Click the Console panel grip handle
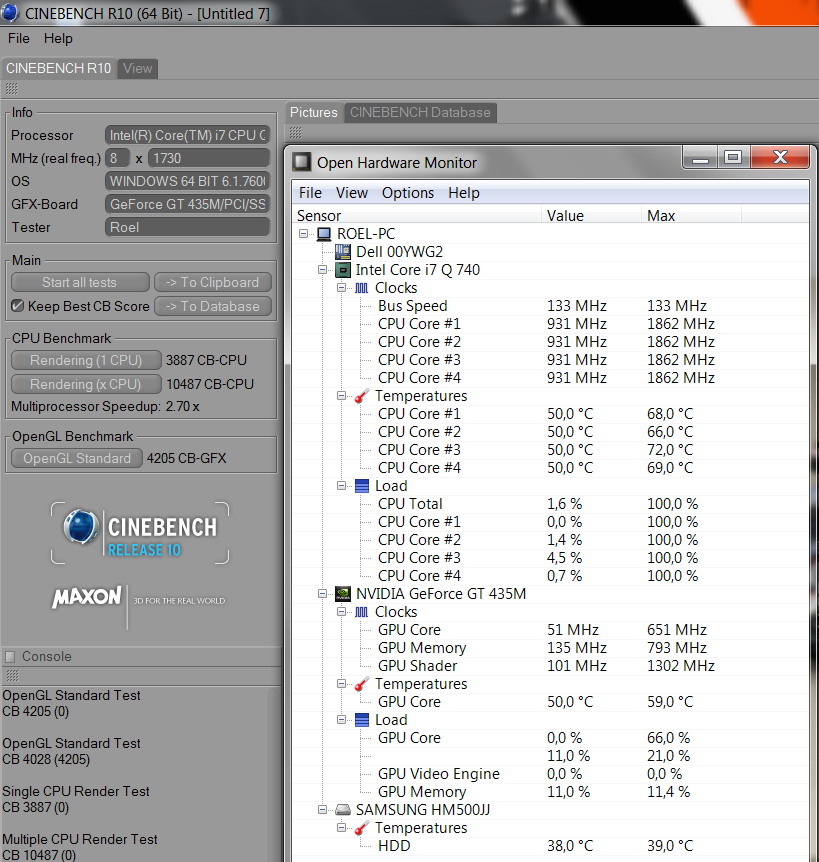The image size is (819, 862). tap(12, 676)
